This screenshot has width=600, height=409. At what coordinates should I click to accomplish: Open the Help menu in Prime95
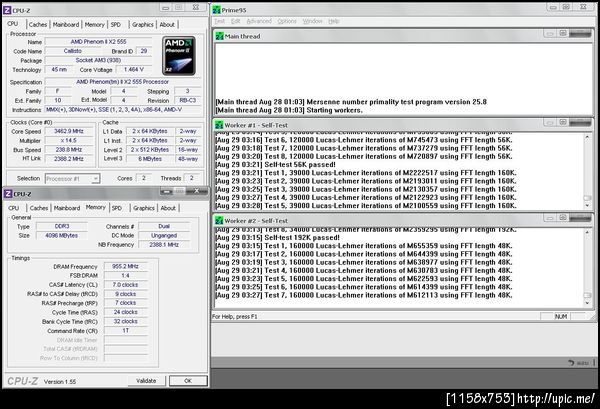pyautogui.click(x=334, y=21)
